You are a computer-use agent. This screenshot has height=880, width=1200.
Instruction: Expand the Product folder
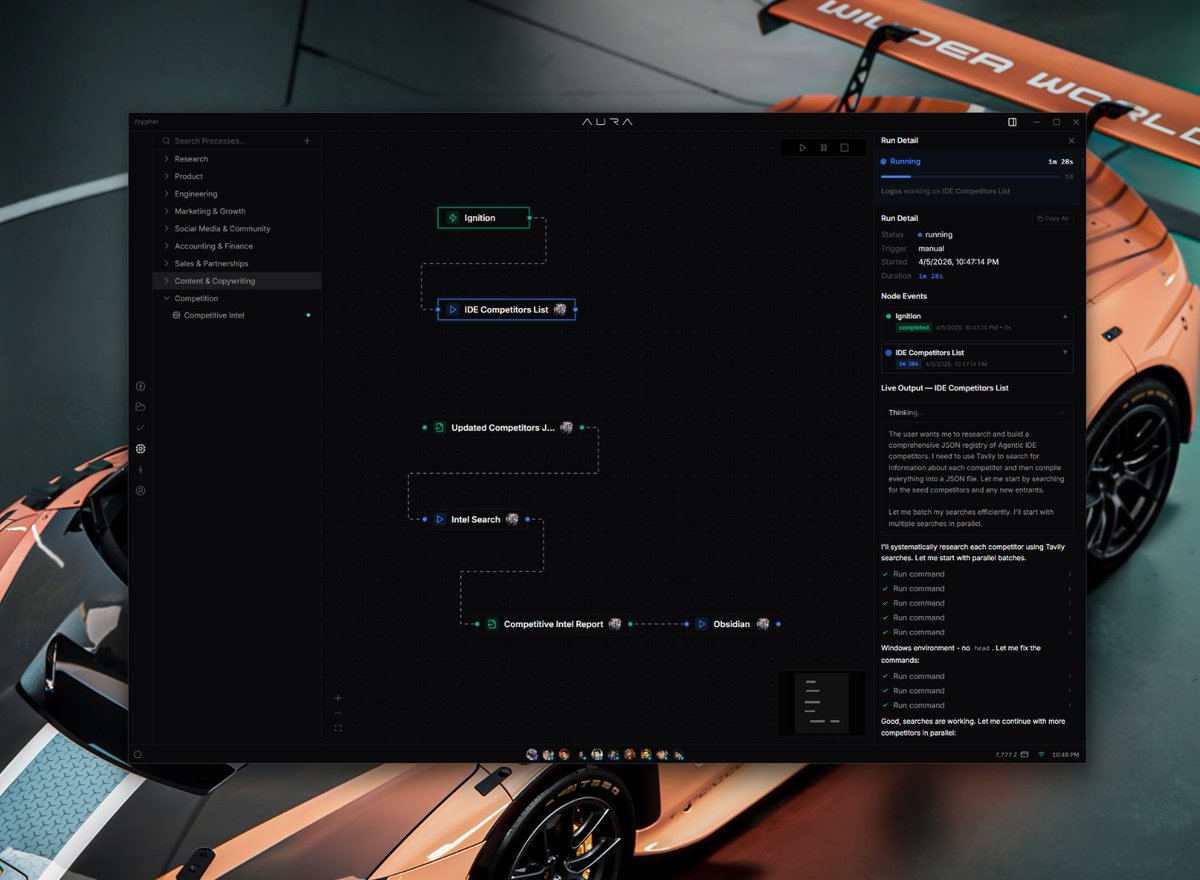pos(237,176)
